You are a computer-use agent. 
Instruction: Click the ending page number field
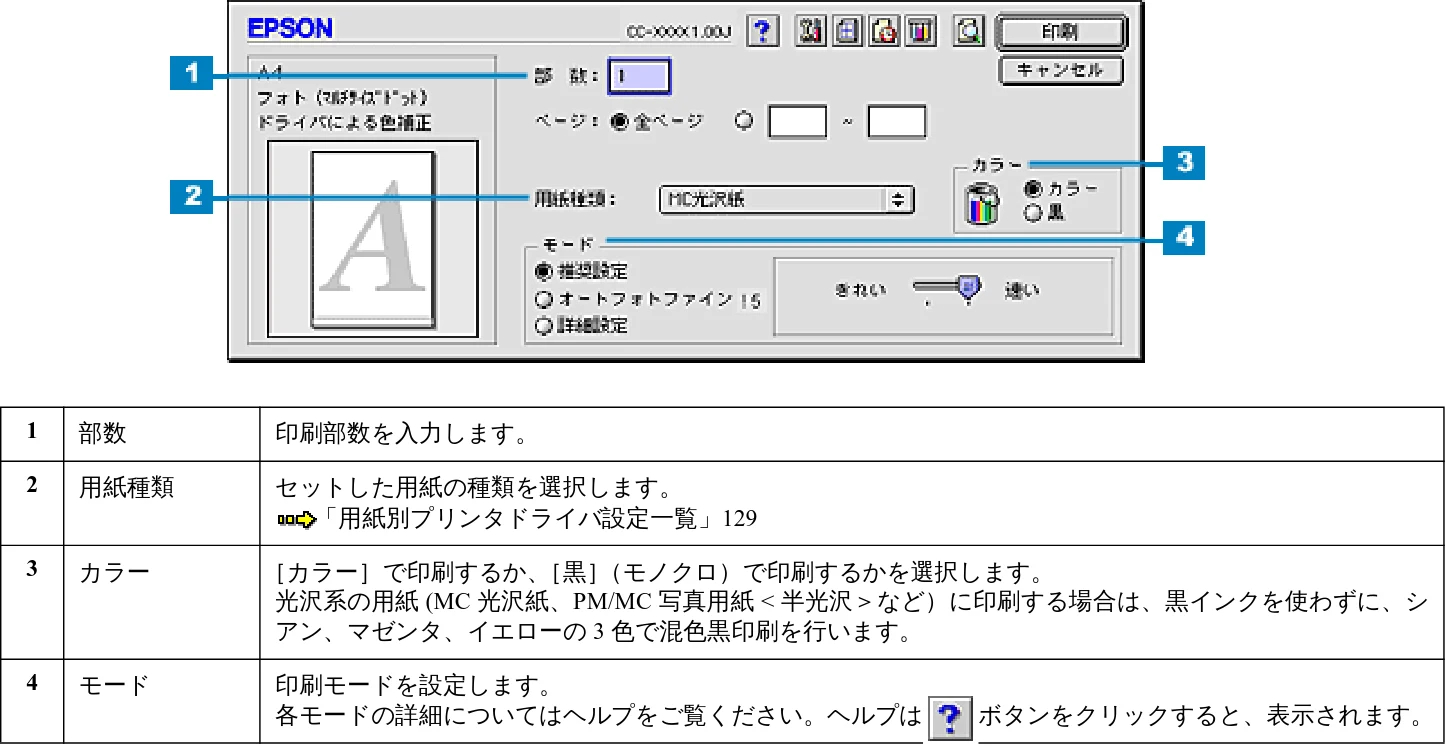(897, 122)
